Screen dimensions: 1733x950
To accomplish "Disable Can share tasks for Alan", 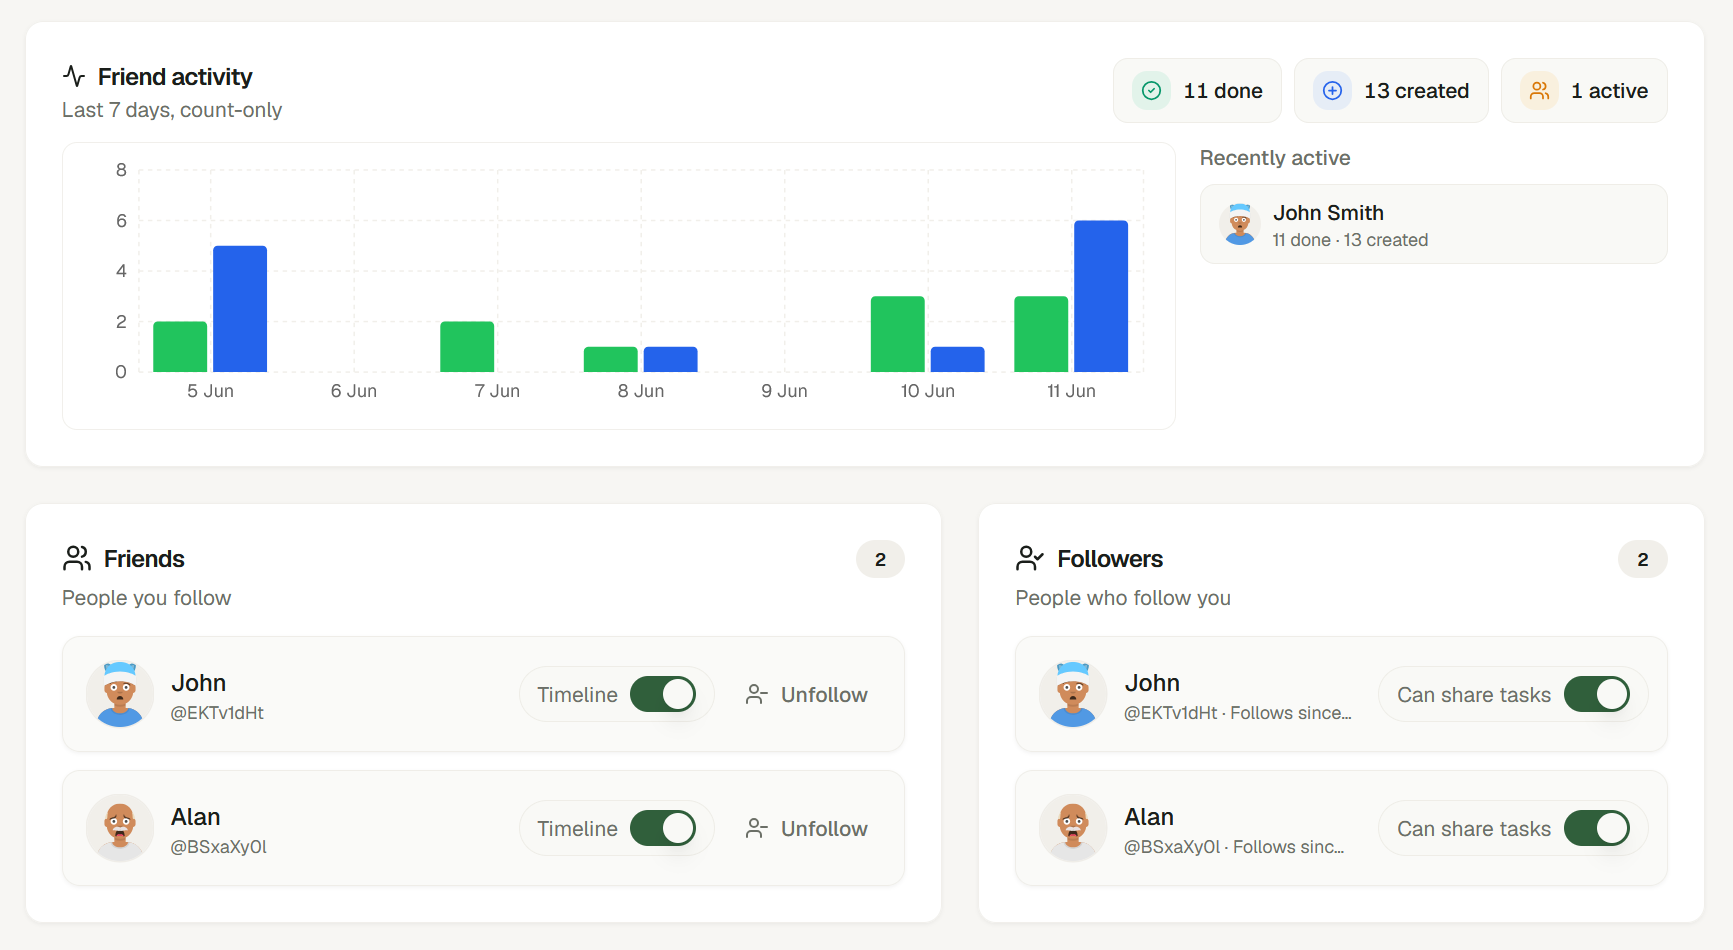I will tap(1597, 828).
